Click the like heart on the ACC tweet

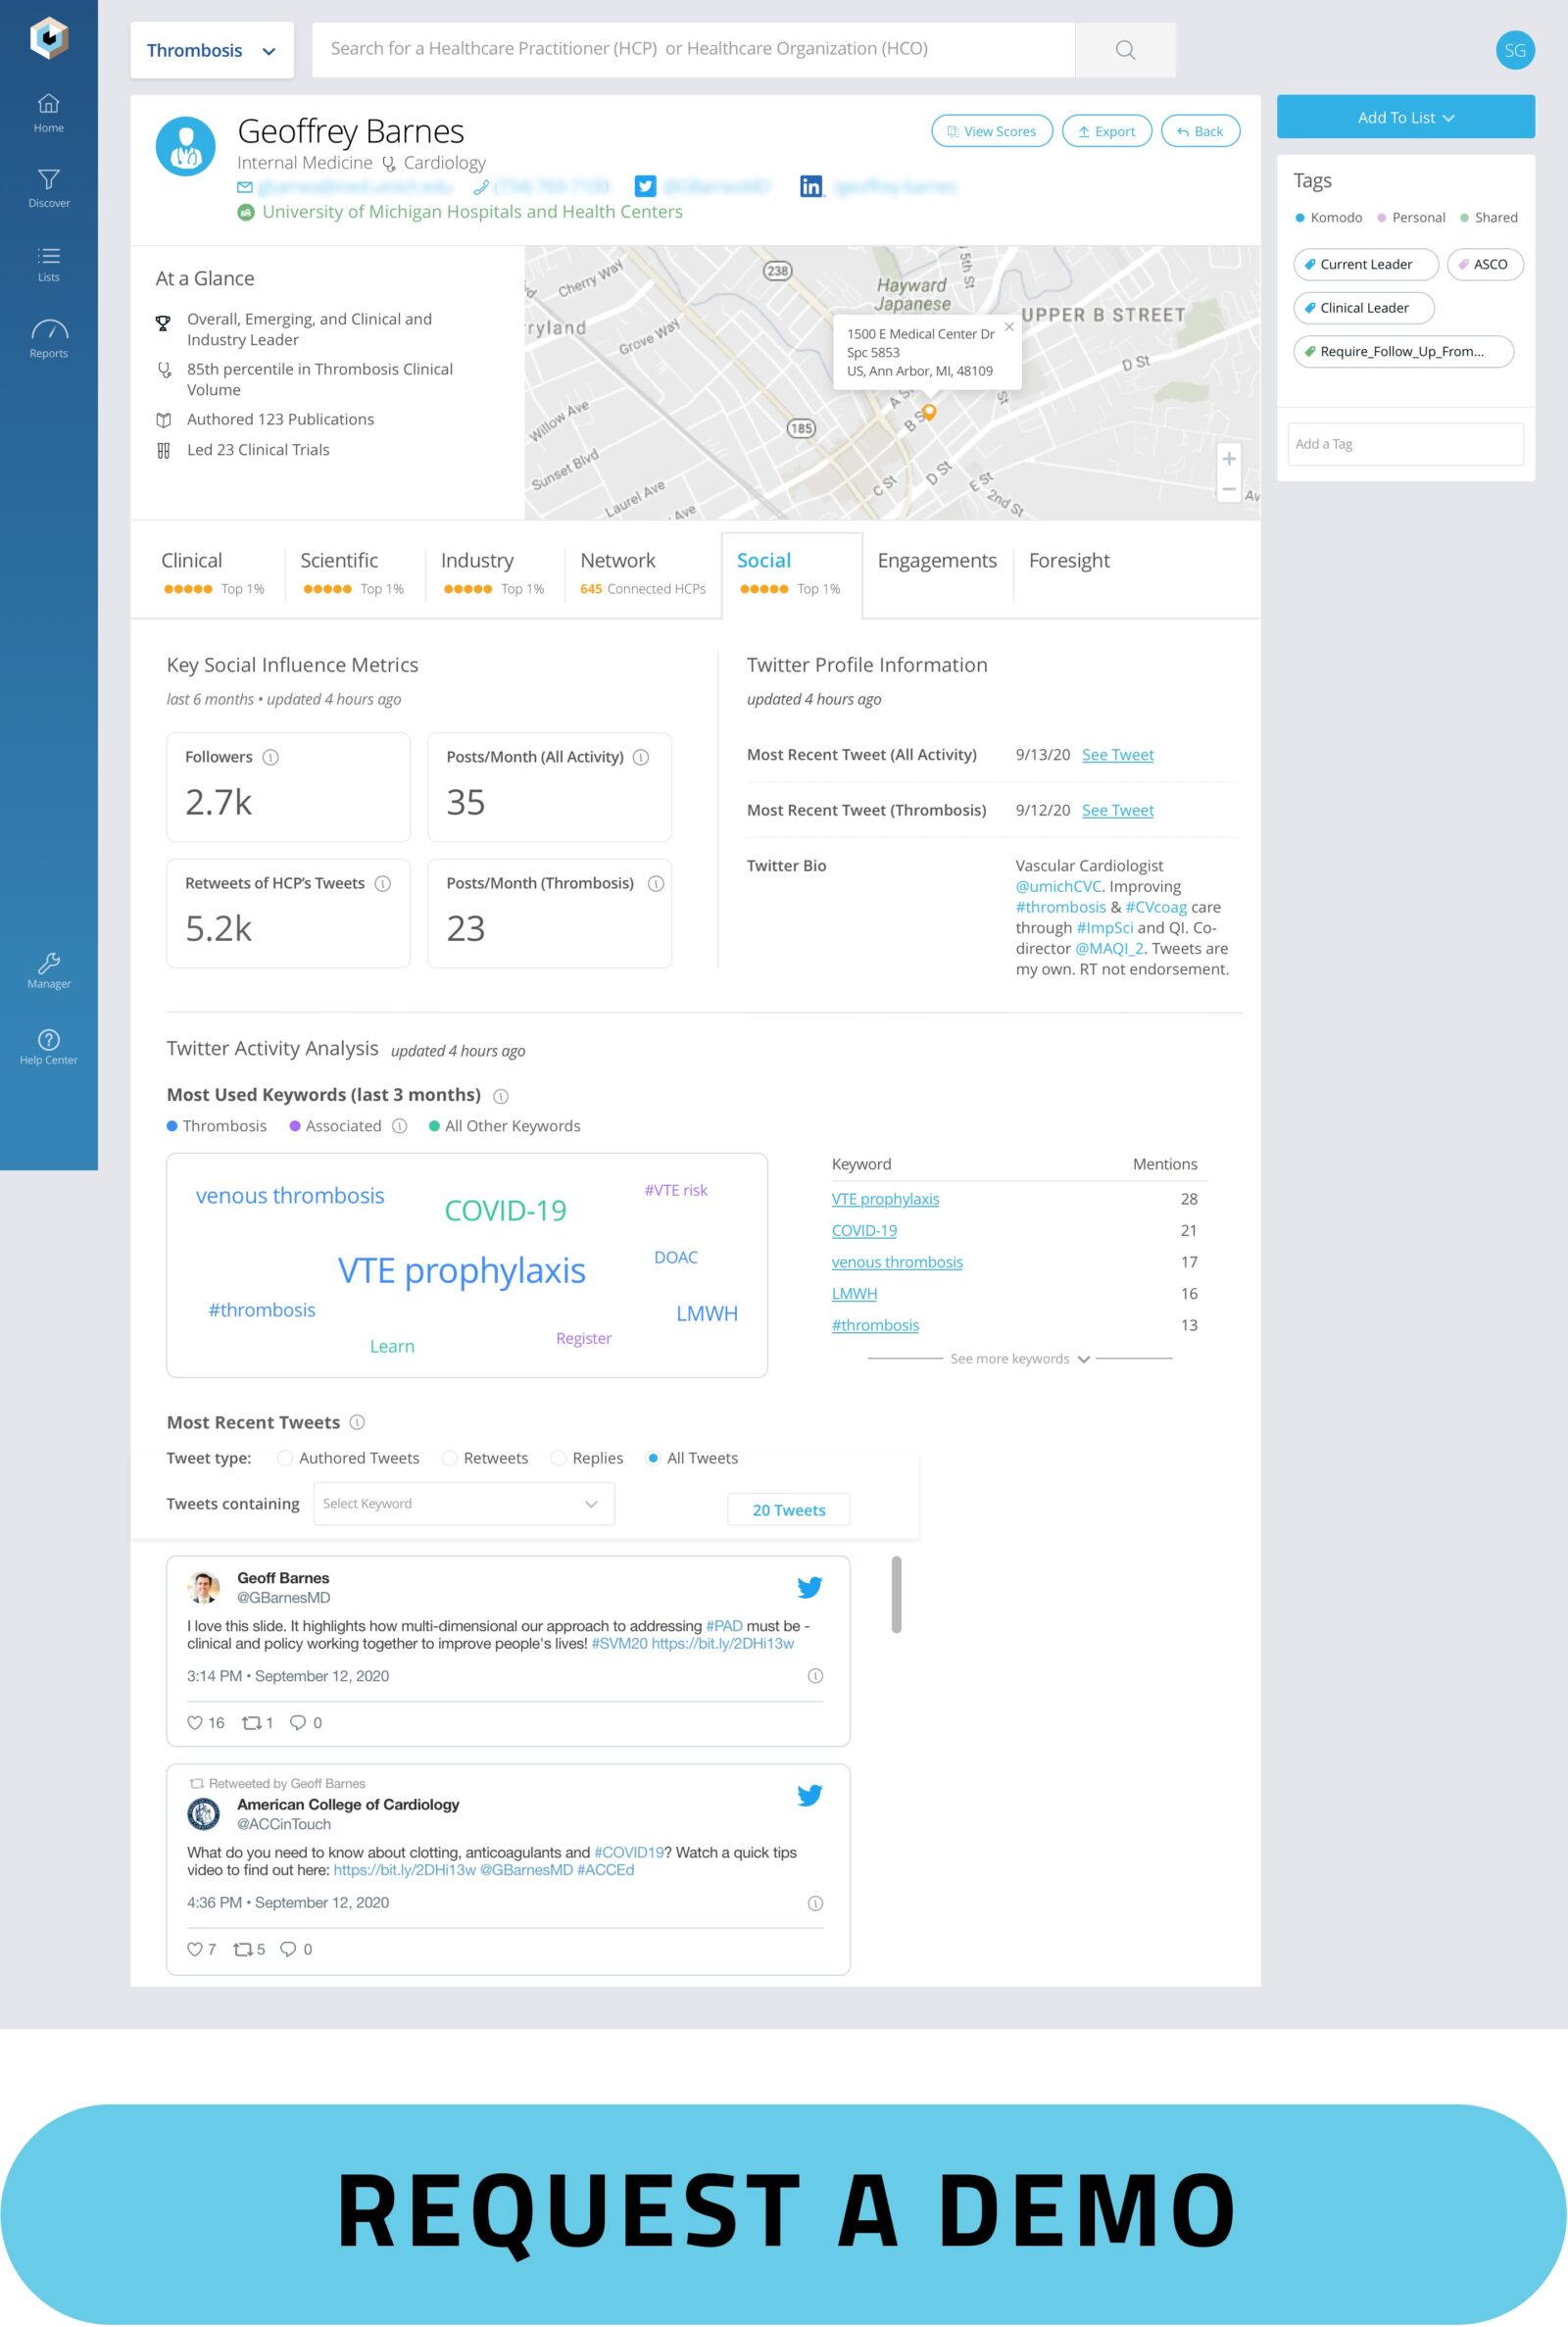tap(195, 1949)
